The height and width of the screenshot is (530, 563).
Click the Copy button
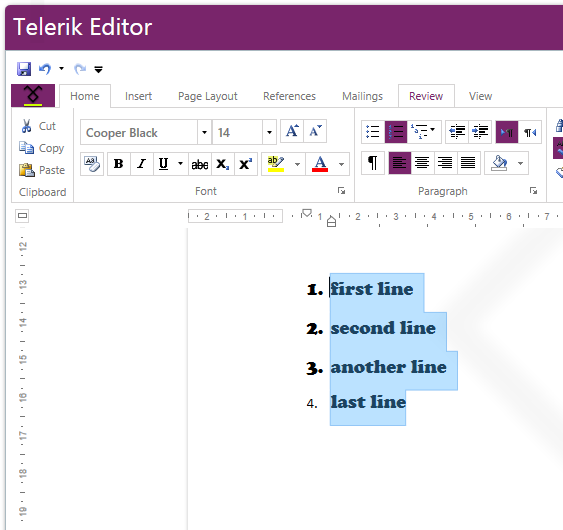coord(42,148)
